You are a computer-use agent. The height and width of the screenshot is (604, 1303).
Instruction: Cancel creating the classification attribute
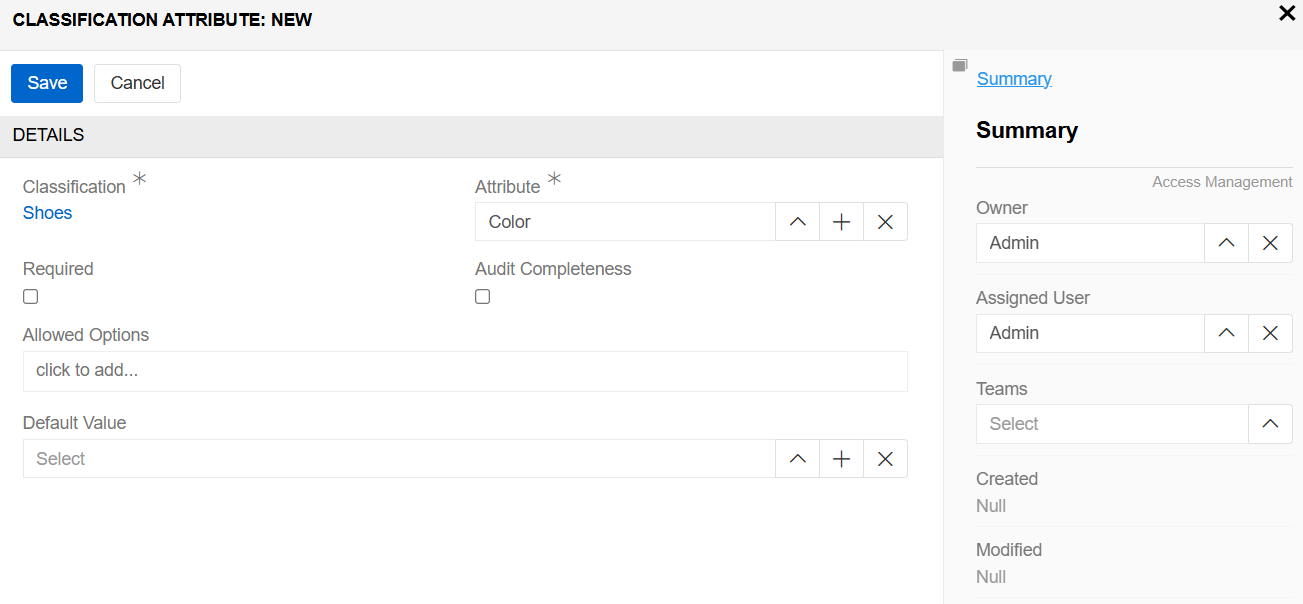tap(137, 83)
